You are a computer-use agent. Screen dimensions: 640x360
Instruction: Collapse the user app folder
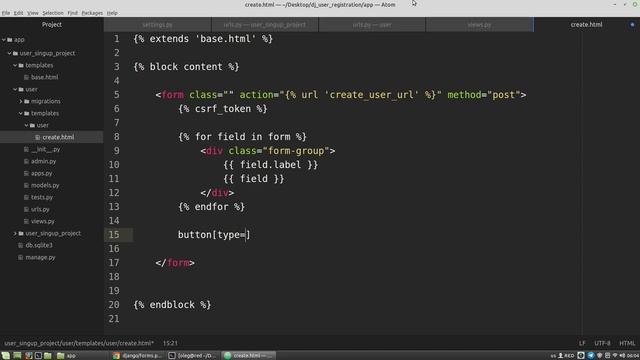(x=15, y=89)
